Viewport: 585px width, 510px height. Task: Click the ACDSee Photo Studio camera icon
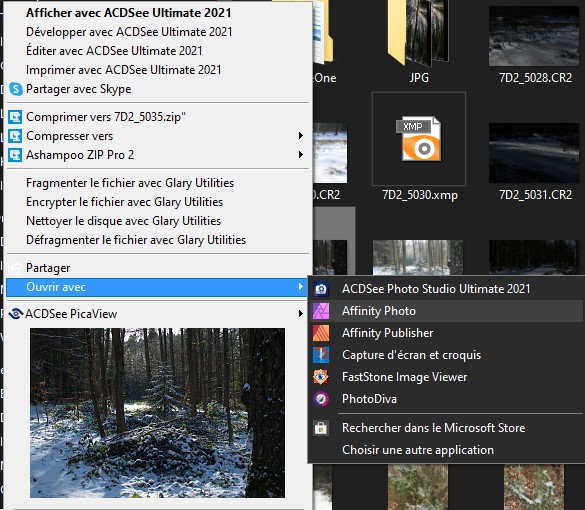[321, 289]
